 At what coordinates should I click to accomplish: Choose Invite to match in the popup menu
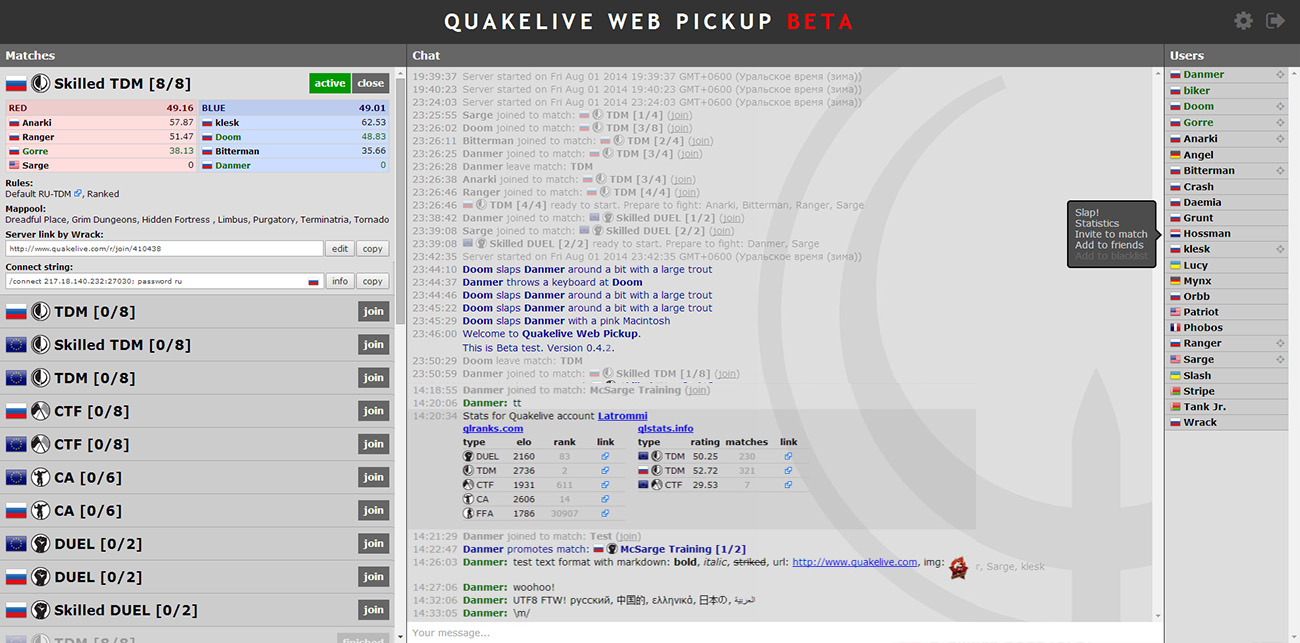1111,234
